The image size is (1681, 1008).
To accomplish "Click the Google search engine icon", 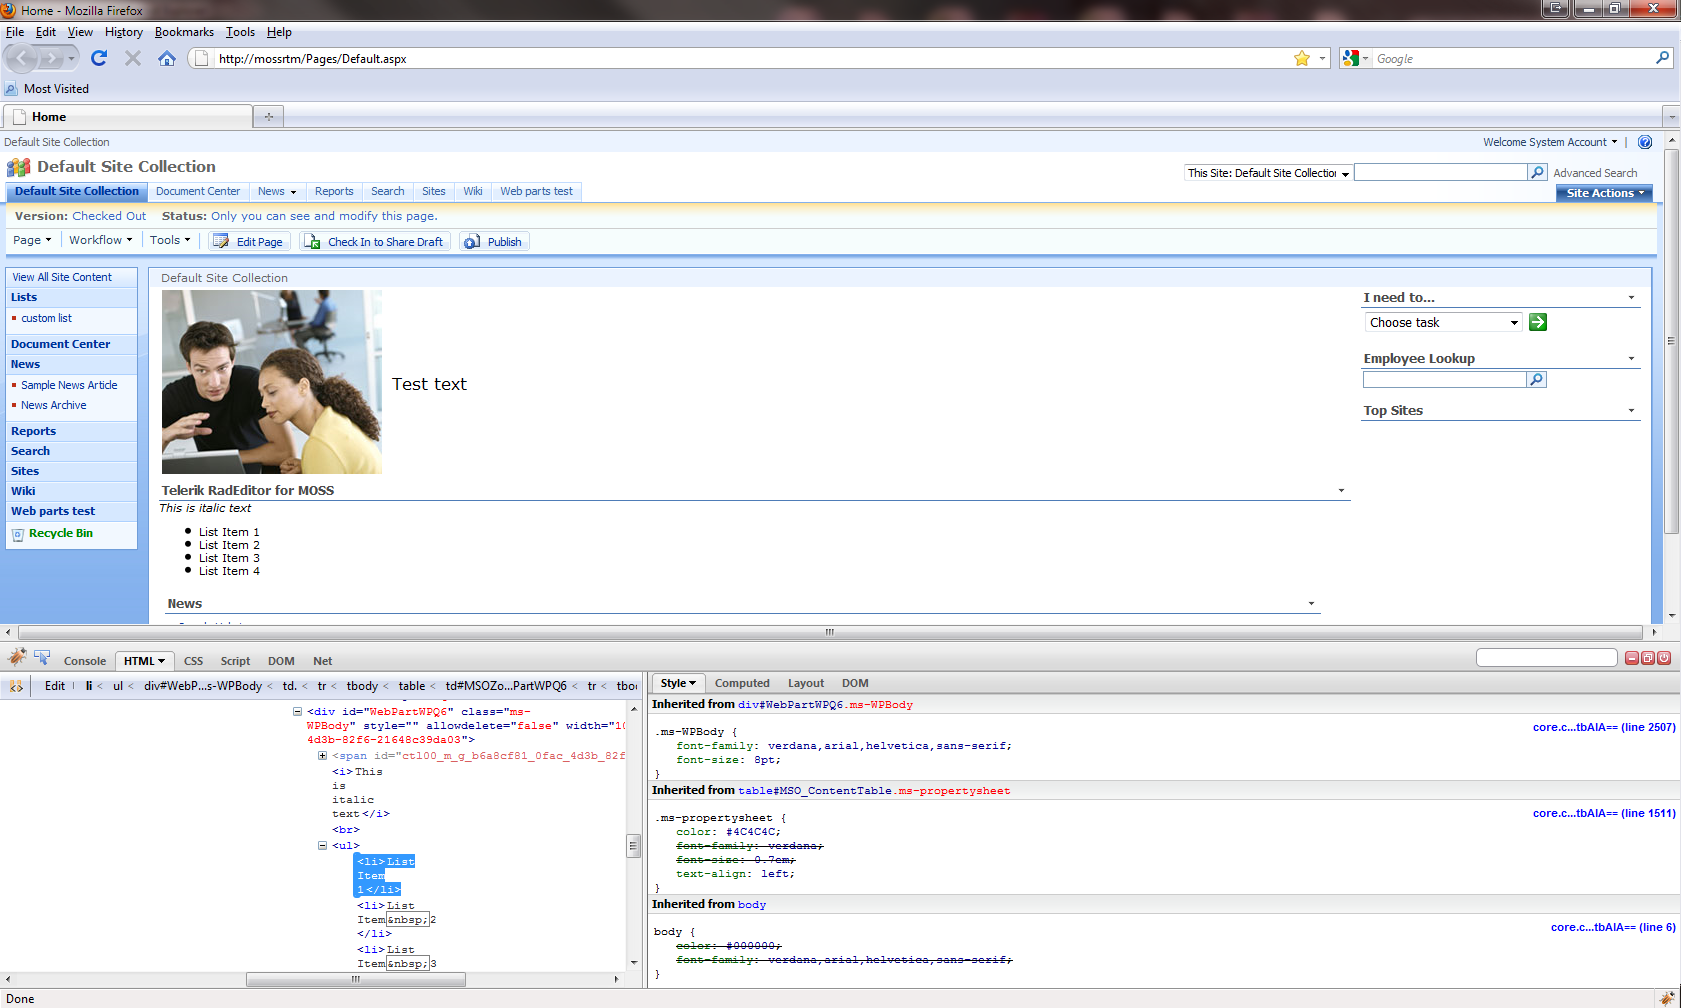I will pos(1351,58).
